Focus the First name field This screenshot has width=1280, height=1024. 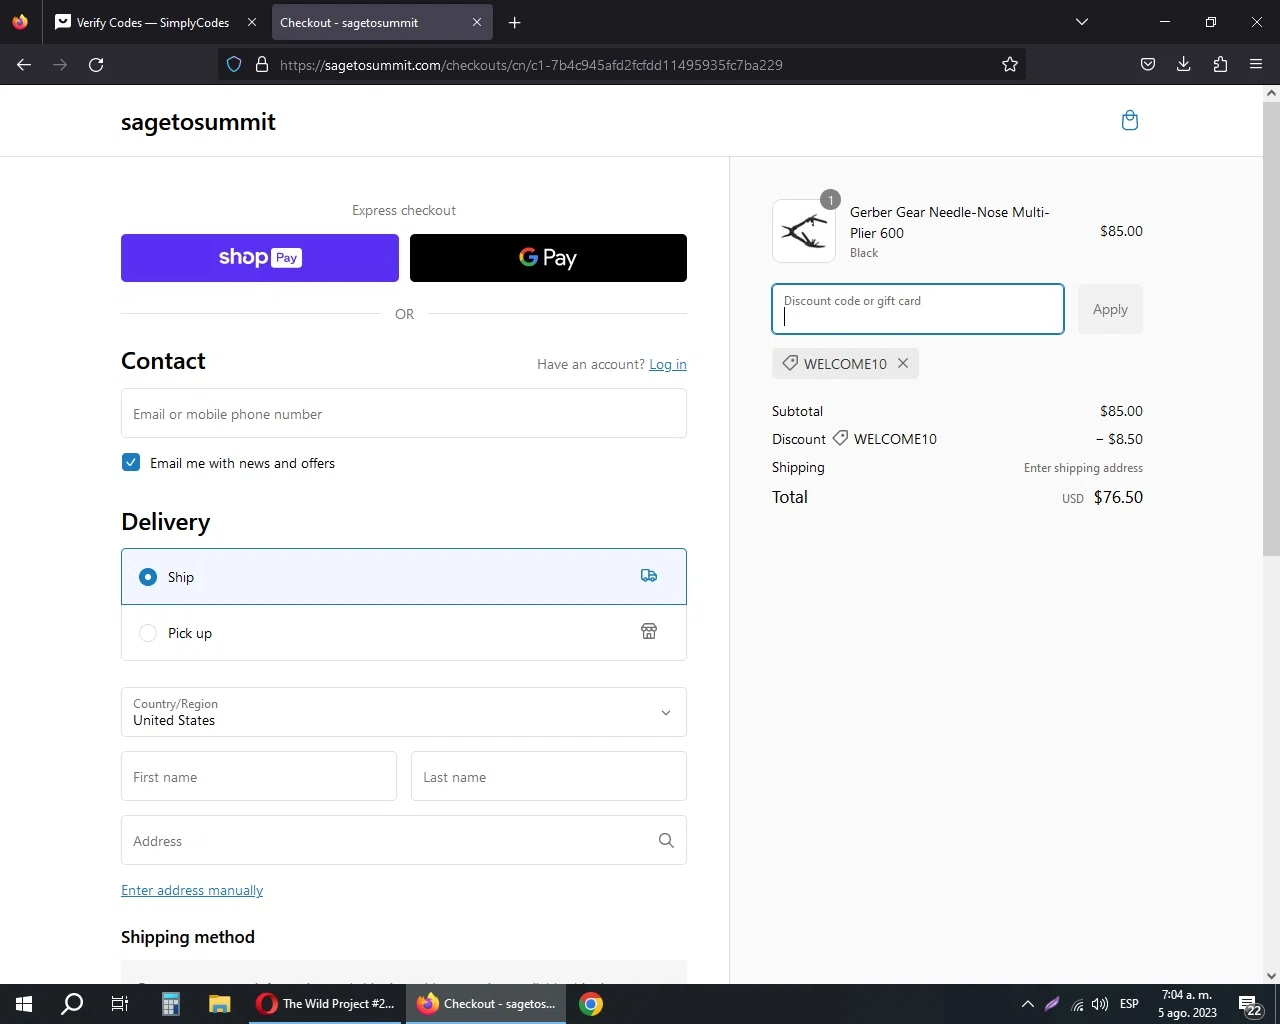259,777
